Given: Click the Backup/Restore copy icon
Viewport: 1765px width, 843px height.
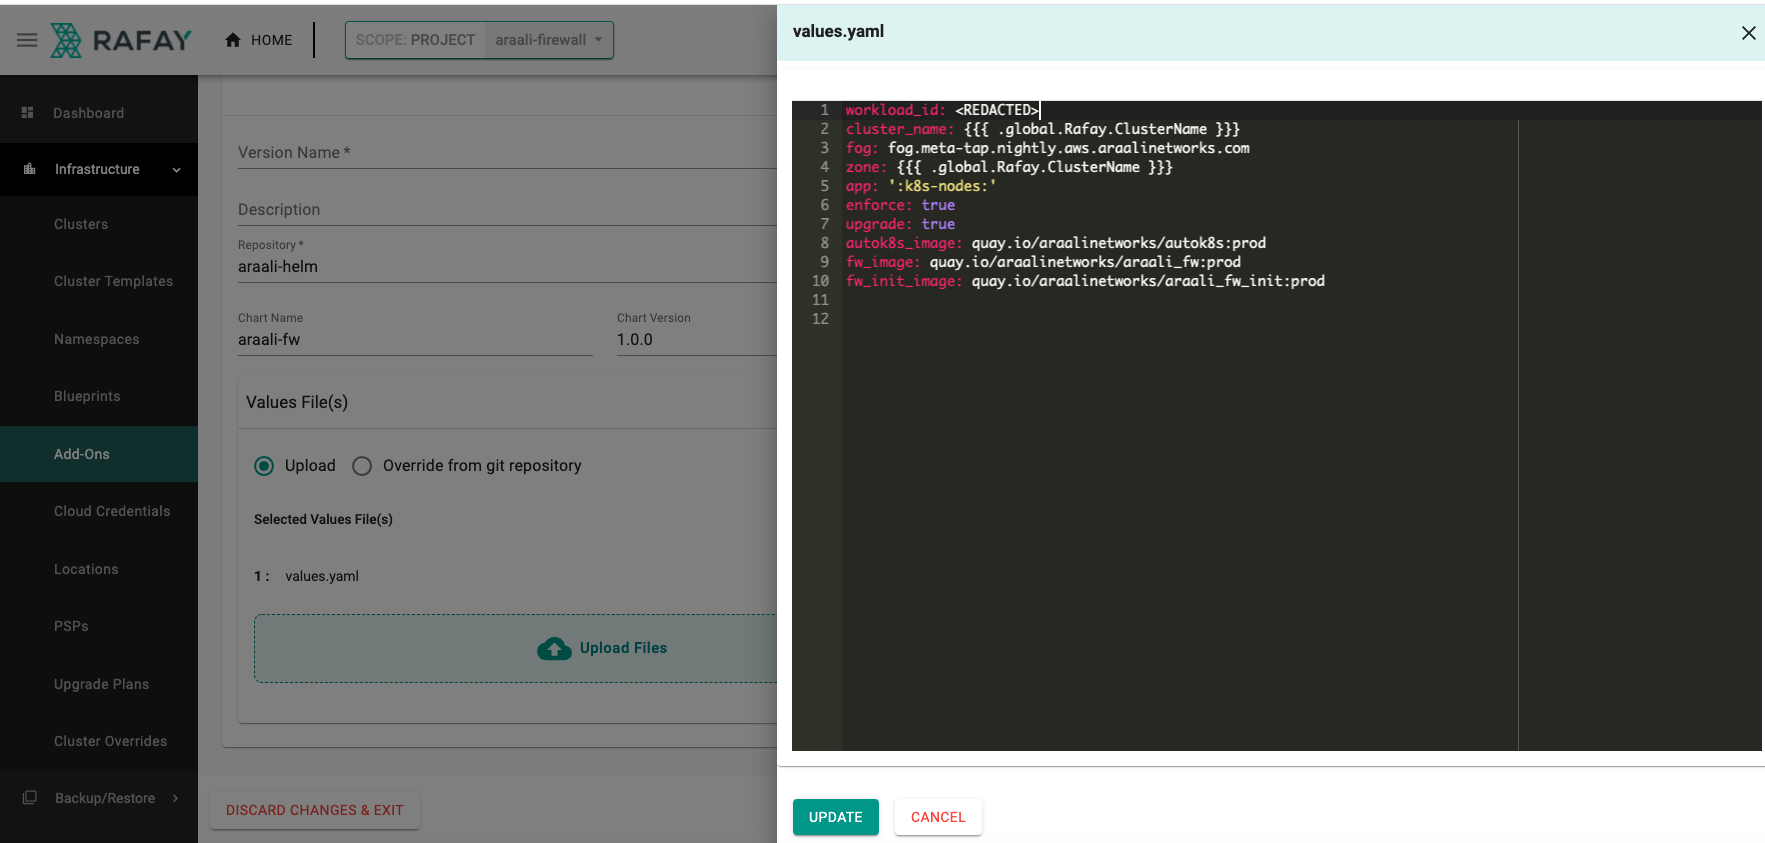Looking at the screenshot, I should [x=30, y=798].
